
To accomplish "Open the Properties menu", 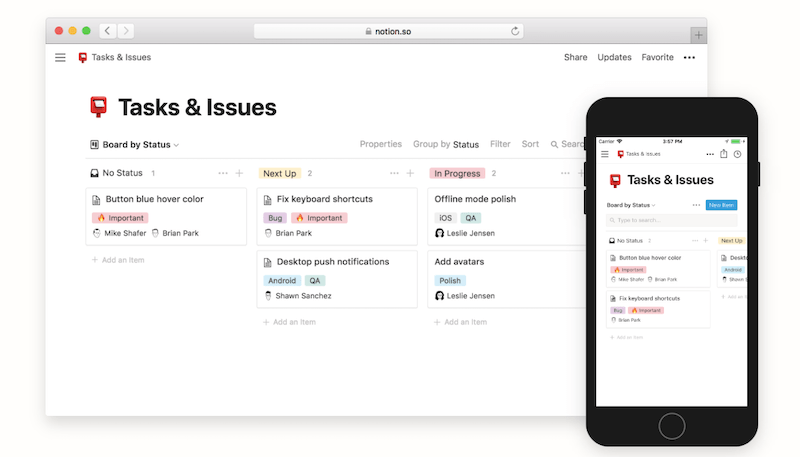I will point(381,144).
